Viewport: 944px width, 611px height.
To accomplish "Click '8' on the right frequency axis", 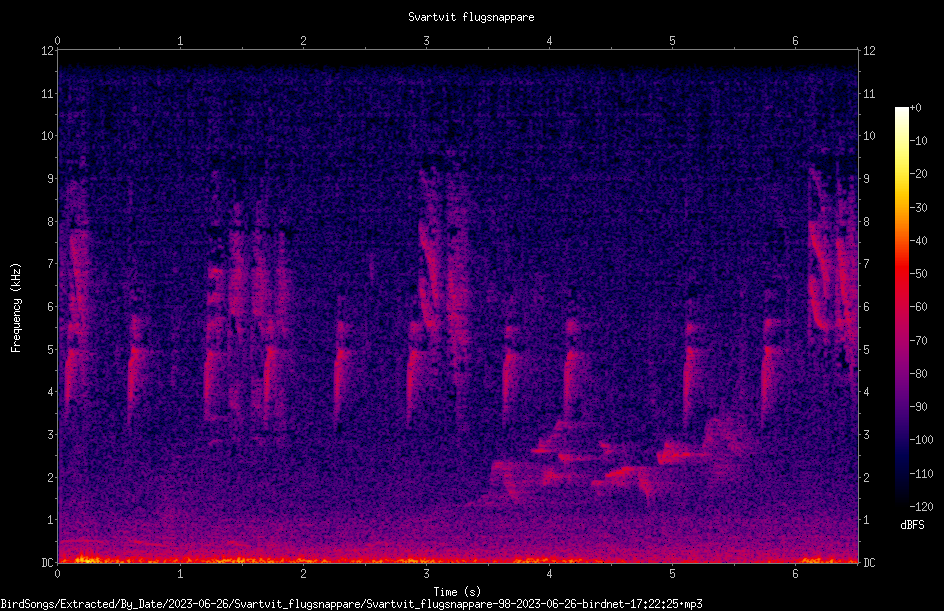I will tap(866, 222).
